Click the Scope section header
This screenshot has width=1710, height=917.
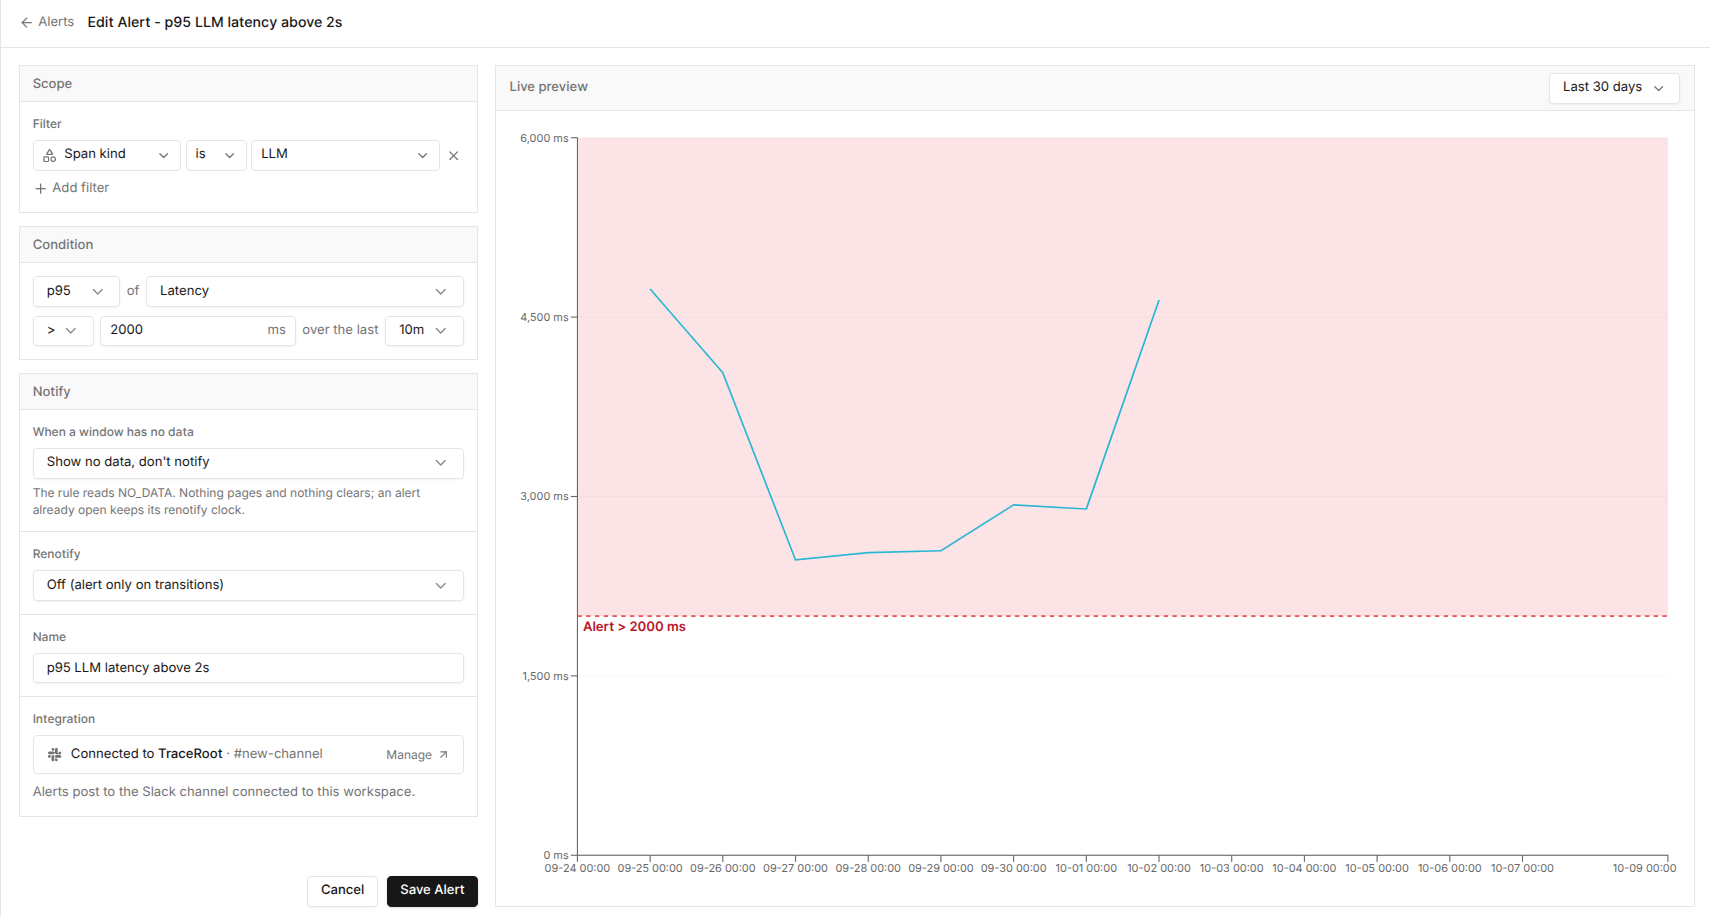click(248, 84)
